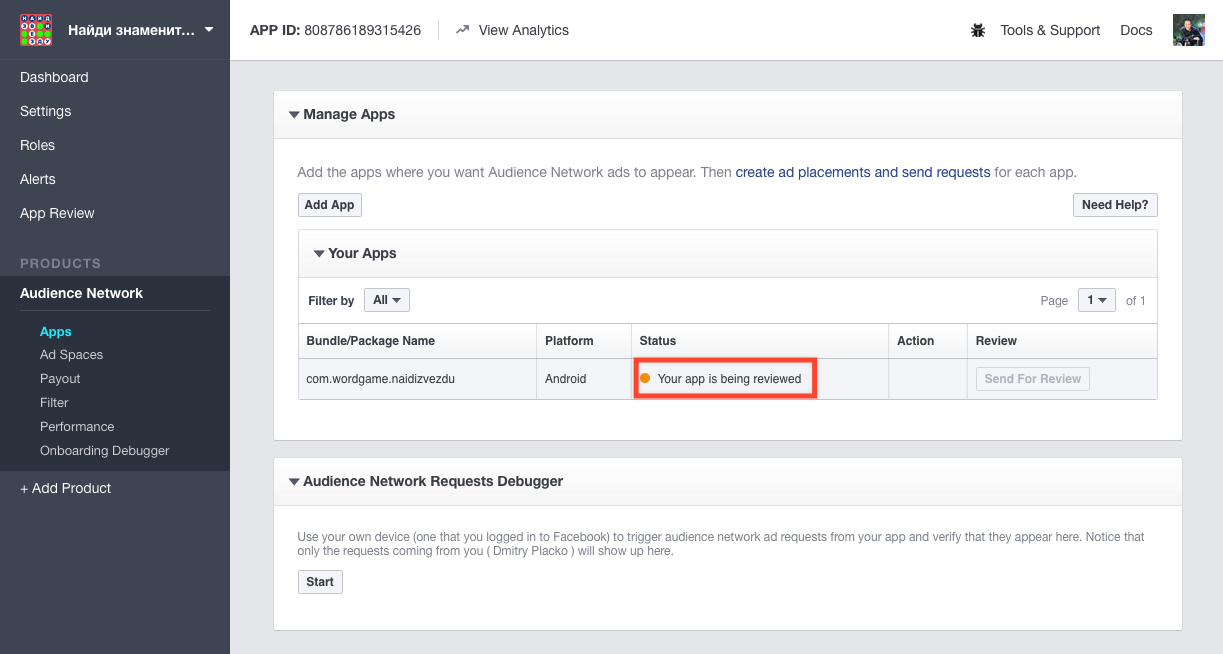Open Ad Spaces subsection
Image resolution: width=1223 pixels, height=654 pixels.
(71, 355)
